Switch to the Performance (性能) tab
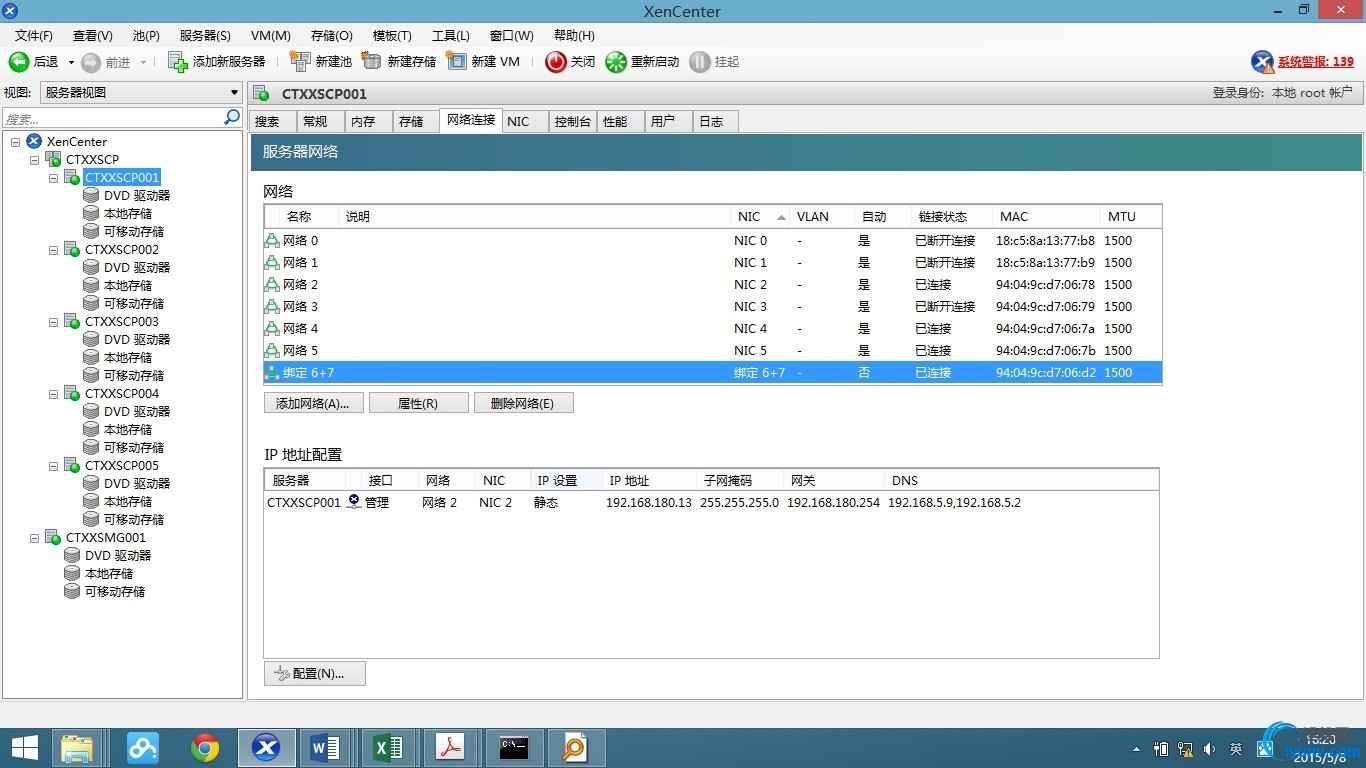 (x=620, y=121)
